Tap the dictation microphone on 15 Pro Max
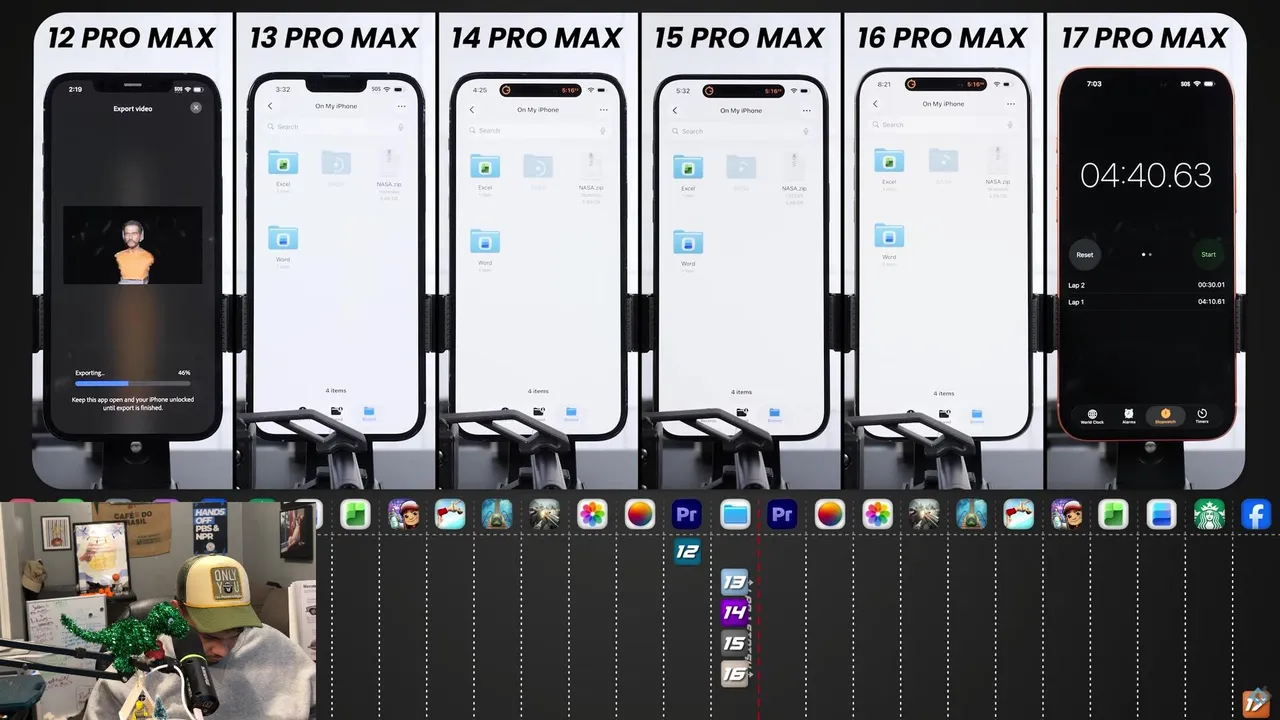The height and width of the screenshot is (720, 1280). (x=806, y=131)
